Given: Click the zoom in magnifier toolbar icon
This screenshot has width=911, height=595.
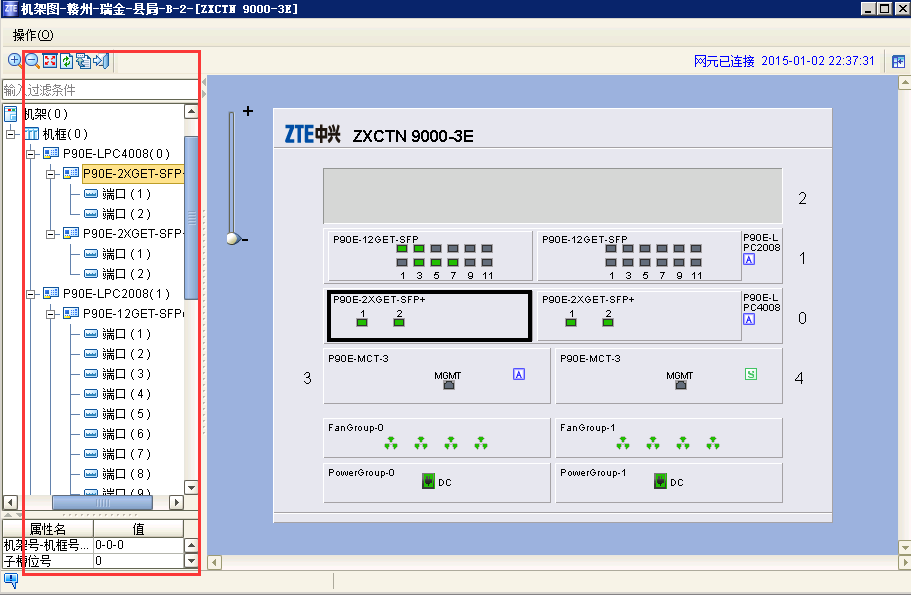Looking at the screenshot, I should (15, 60).
